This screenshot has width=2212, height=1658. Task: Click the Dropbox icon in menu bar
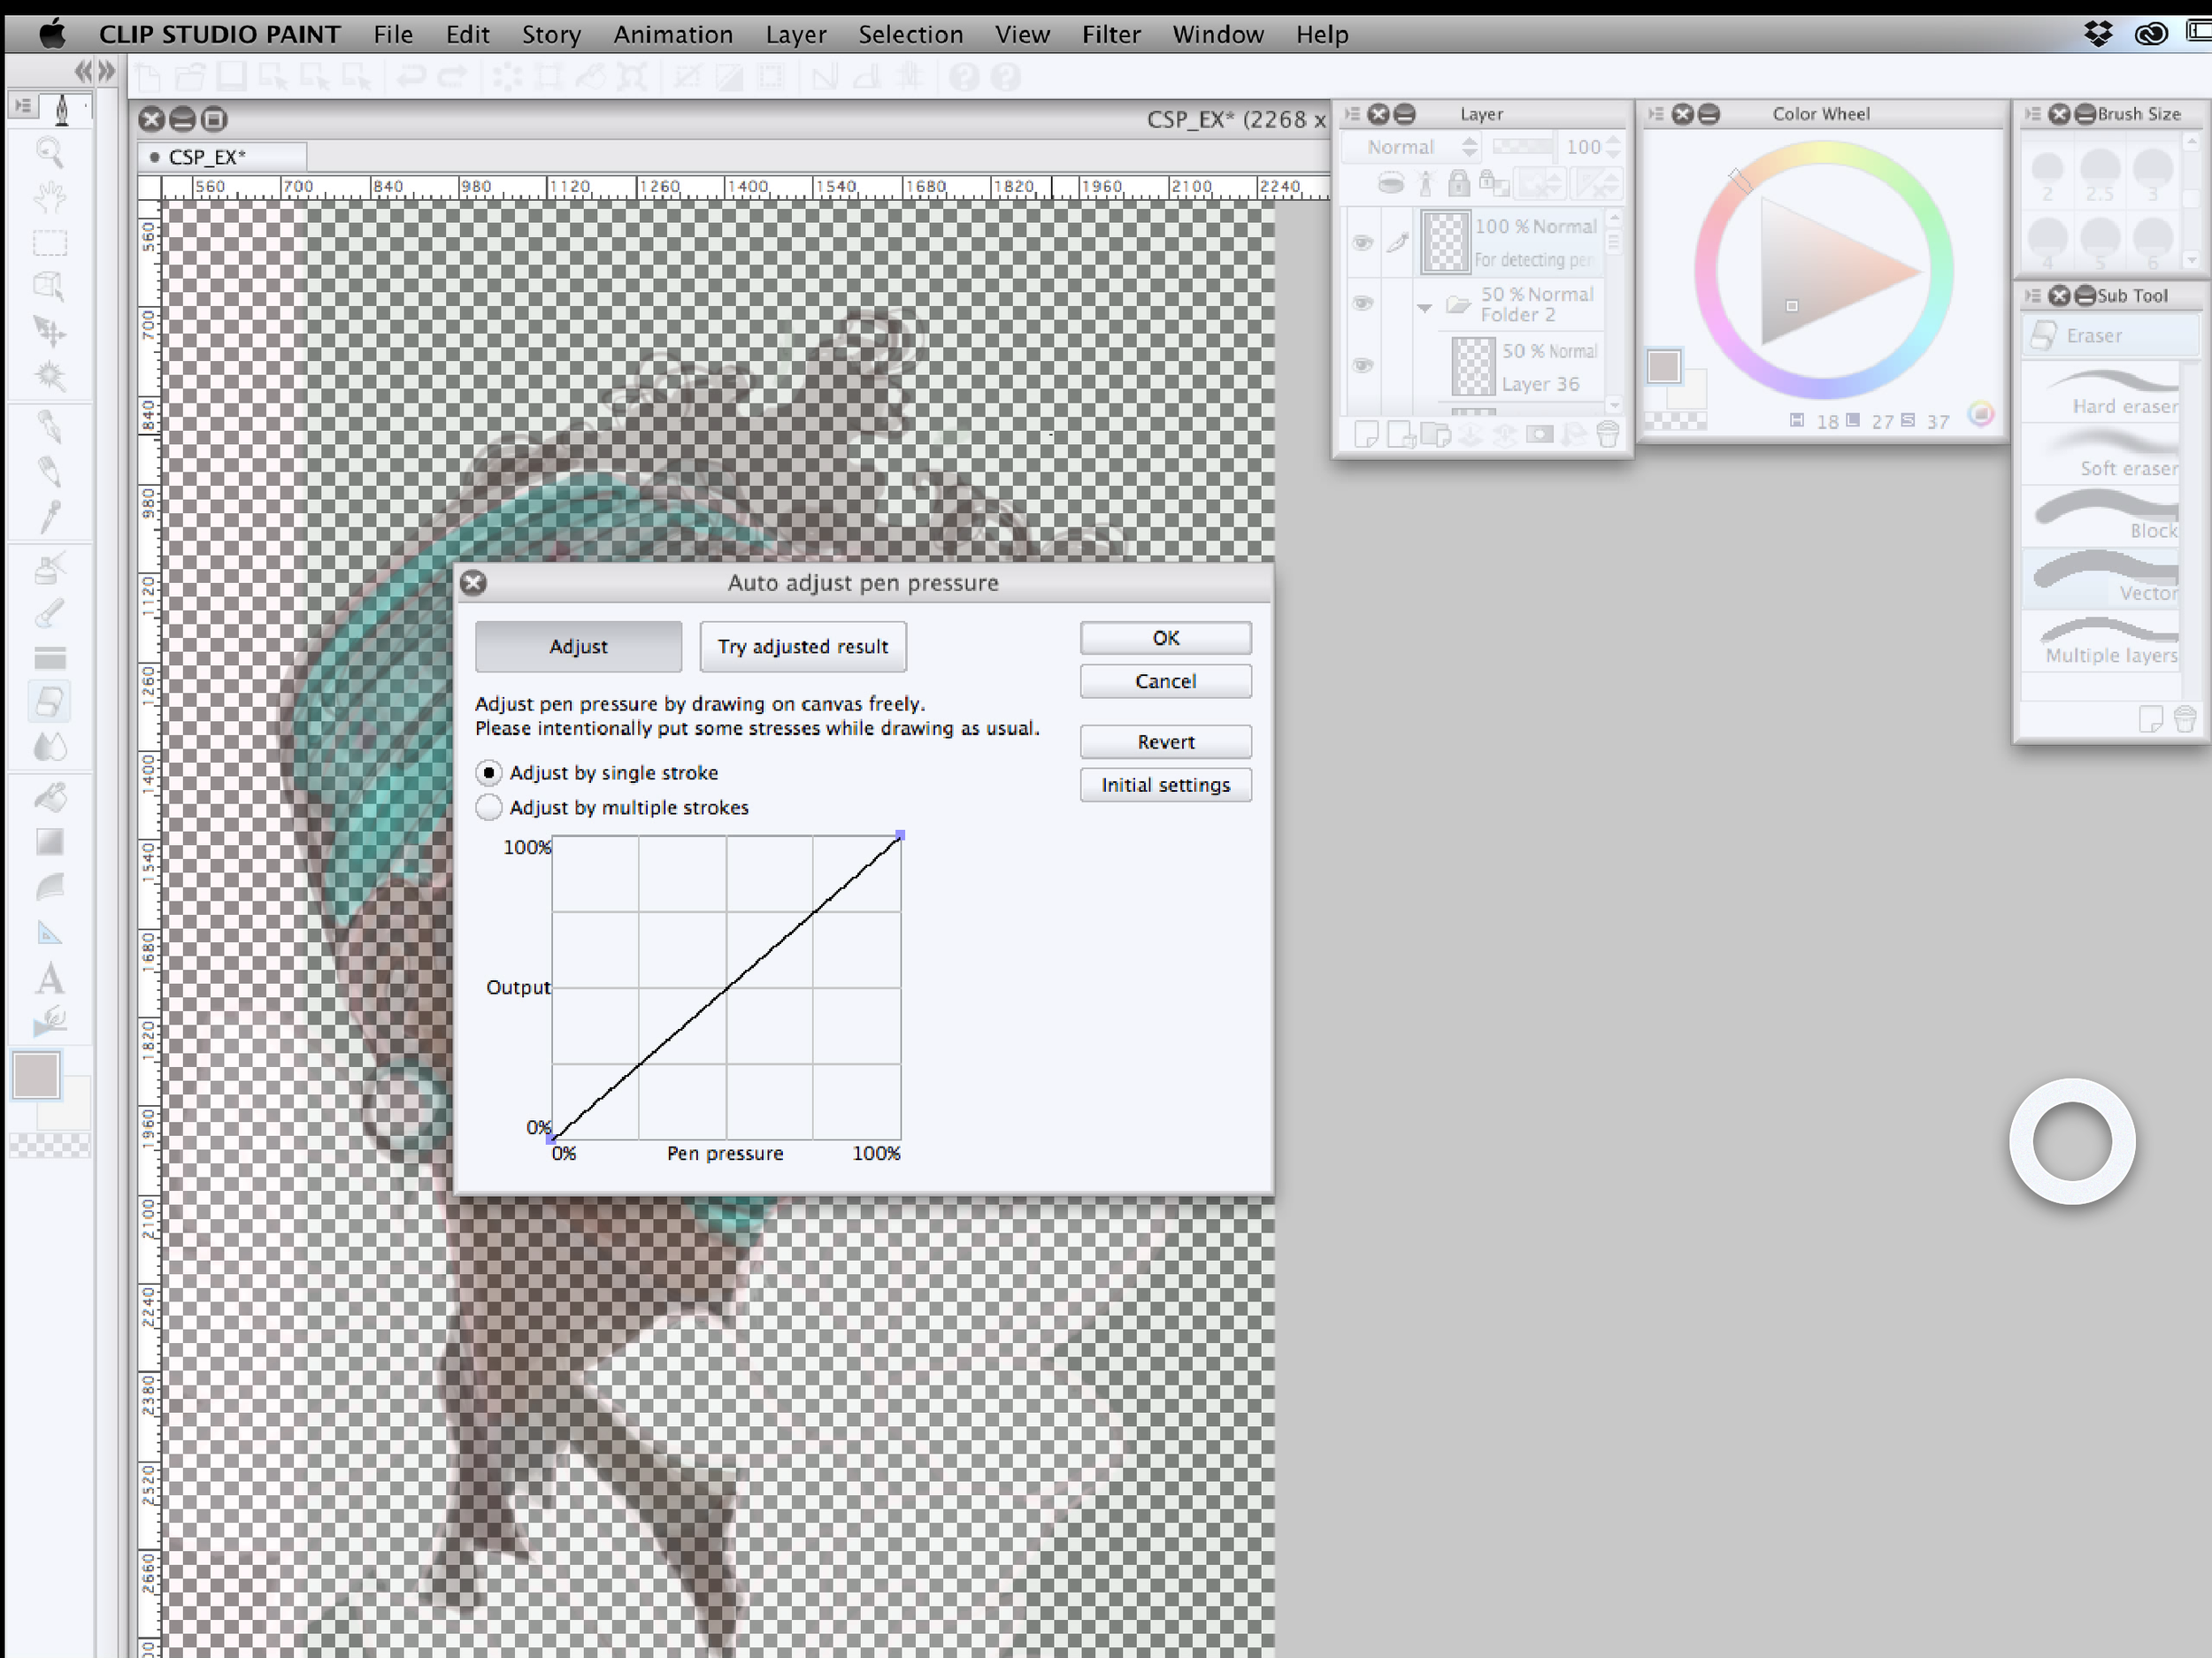pyautogui.click(x=2098, y=34)
